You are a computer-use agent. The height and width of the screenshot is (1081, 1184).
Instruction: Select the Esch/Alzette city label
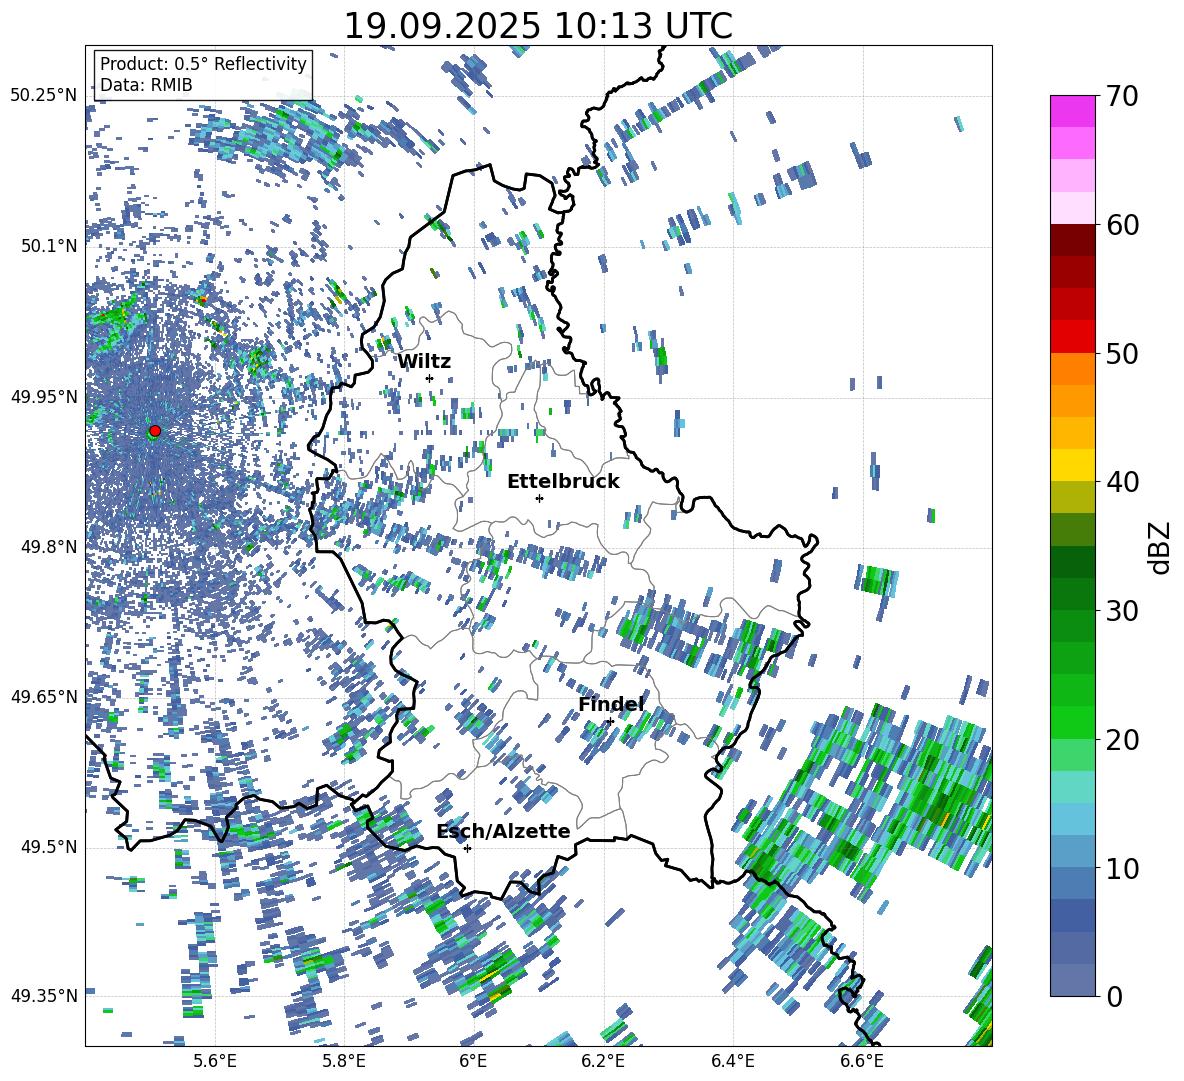503,831
